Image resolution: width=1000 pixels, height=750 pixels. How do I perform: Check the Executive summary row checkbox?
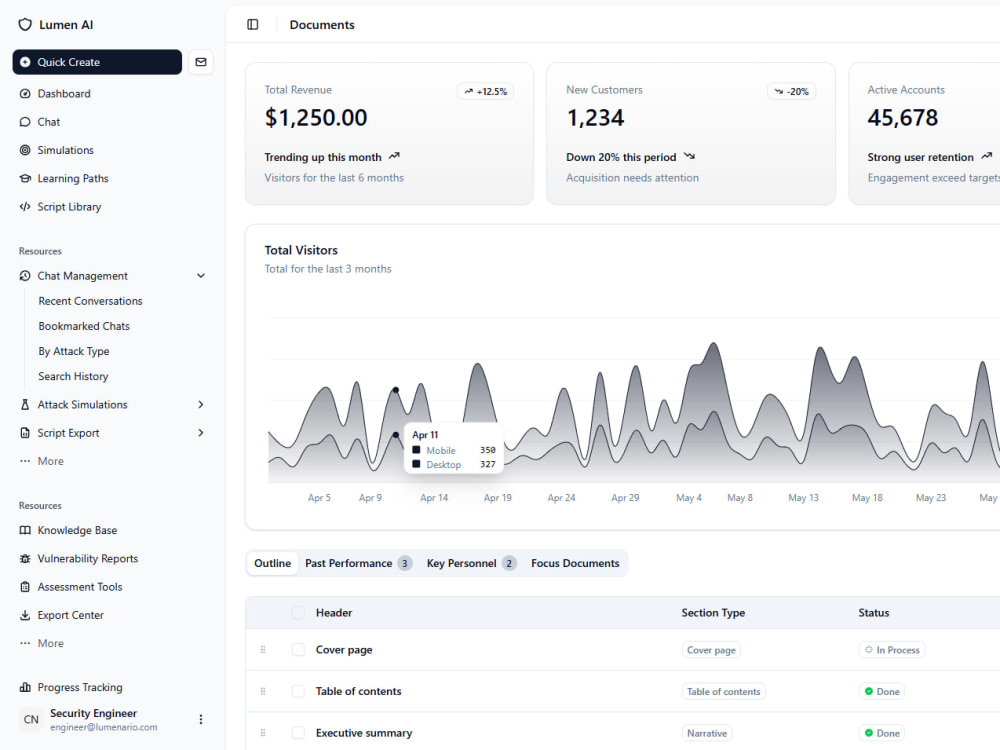coord(298,733)
